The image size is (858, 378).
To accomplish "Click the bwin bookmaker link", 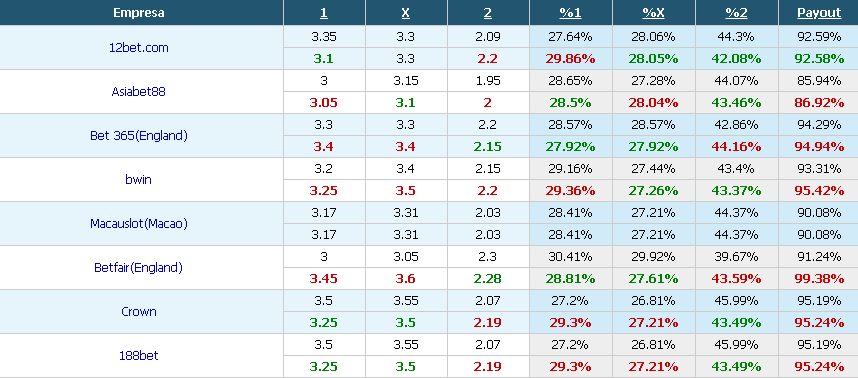I will [x=138, y=179].
